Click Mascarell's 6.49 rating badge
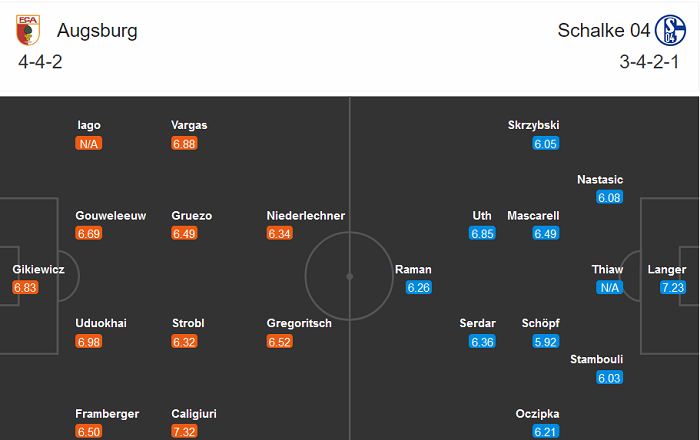 pyautogui.click(x=545, y=234)
